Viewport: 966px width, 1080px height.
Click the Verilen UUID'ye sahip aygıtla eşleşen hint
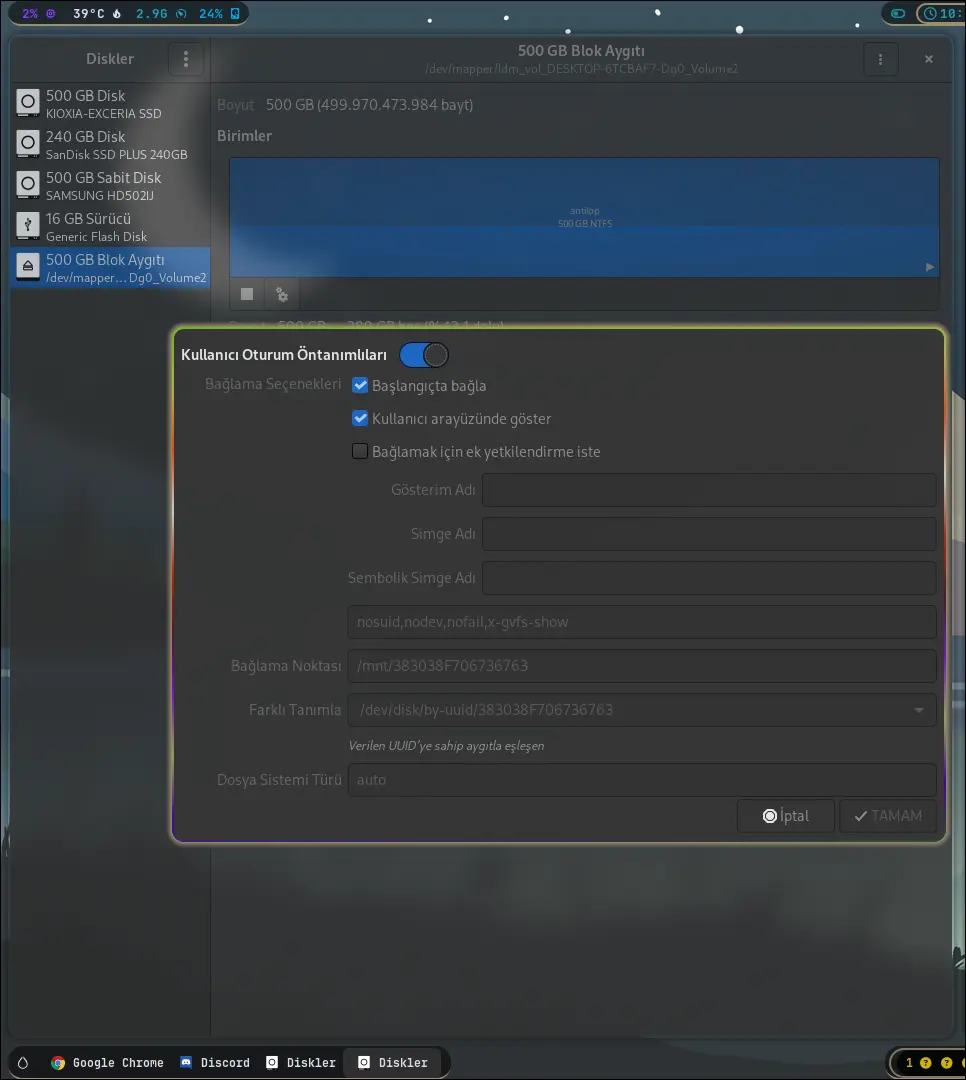446,746
